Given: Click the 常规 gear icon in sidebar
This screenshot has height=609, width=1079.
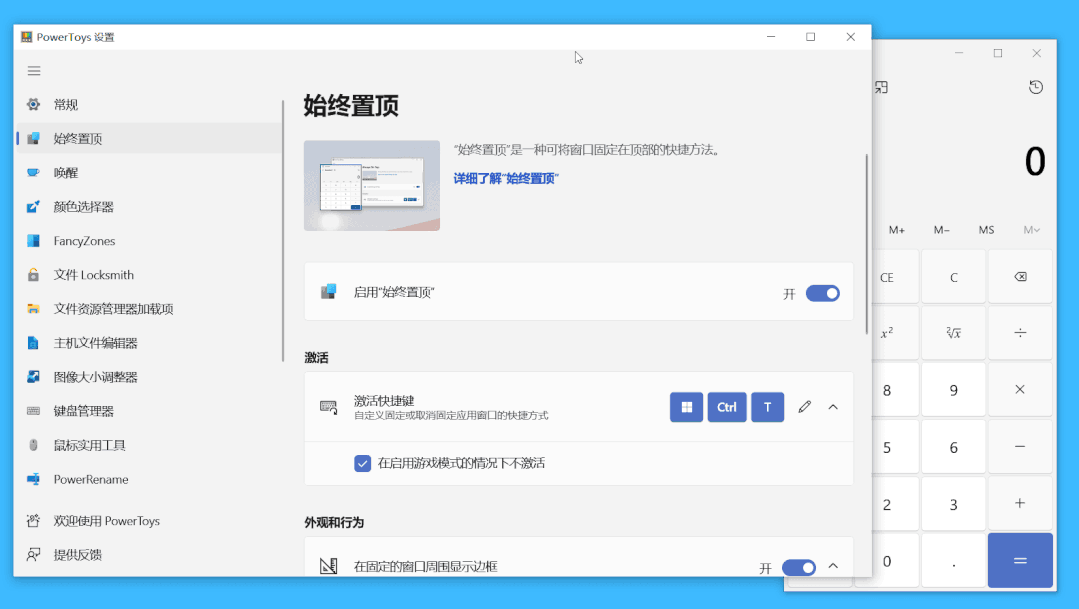Looking at the screenshot, I should click(x=33, y=105).
